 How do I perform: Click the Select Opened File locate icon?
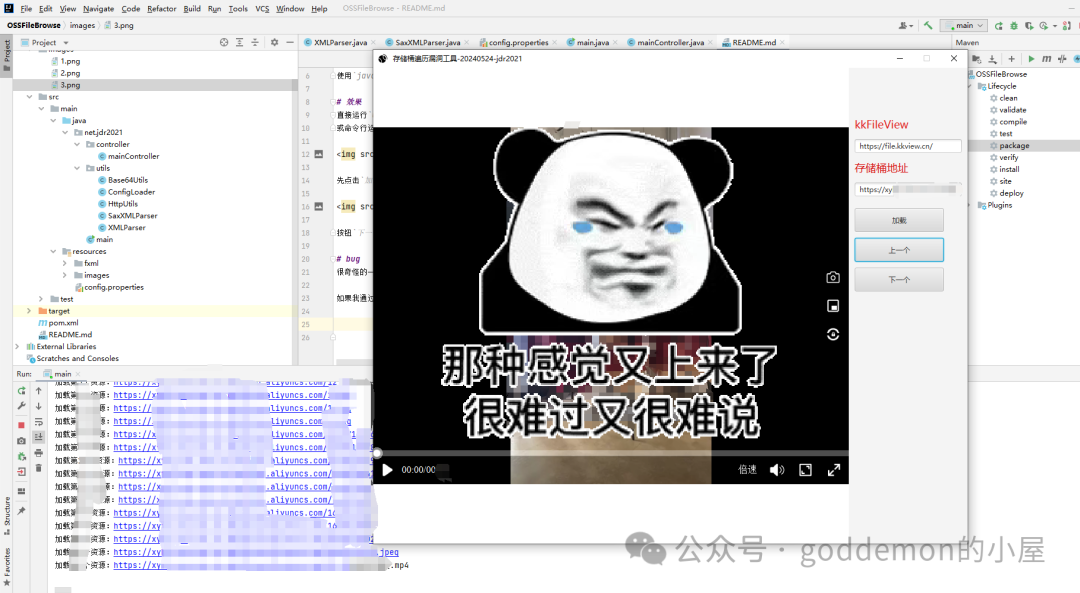(x=224, y=43)
